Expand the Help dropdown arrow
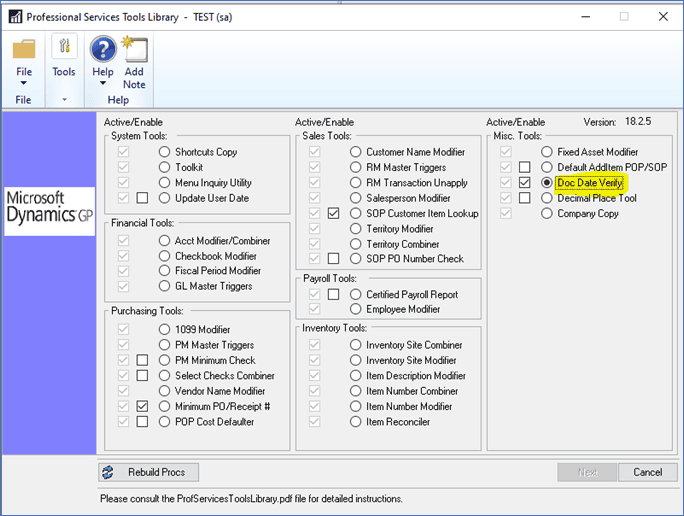Image resolution: width=684 pixels, height=516 pixels. pyautogui.click(x=103, y=83)
